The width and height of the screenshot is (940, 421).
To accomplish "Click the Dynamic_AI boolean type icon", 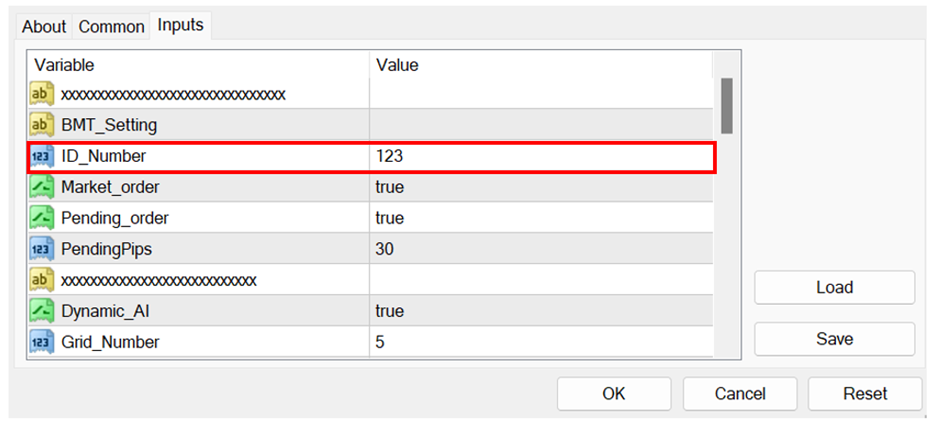I will 42,311.
